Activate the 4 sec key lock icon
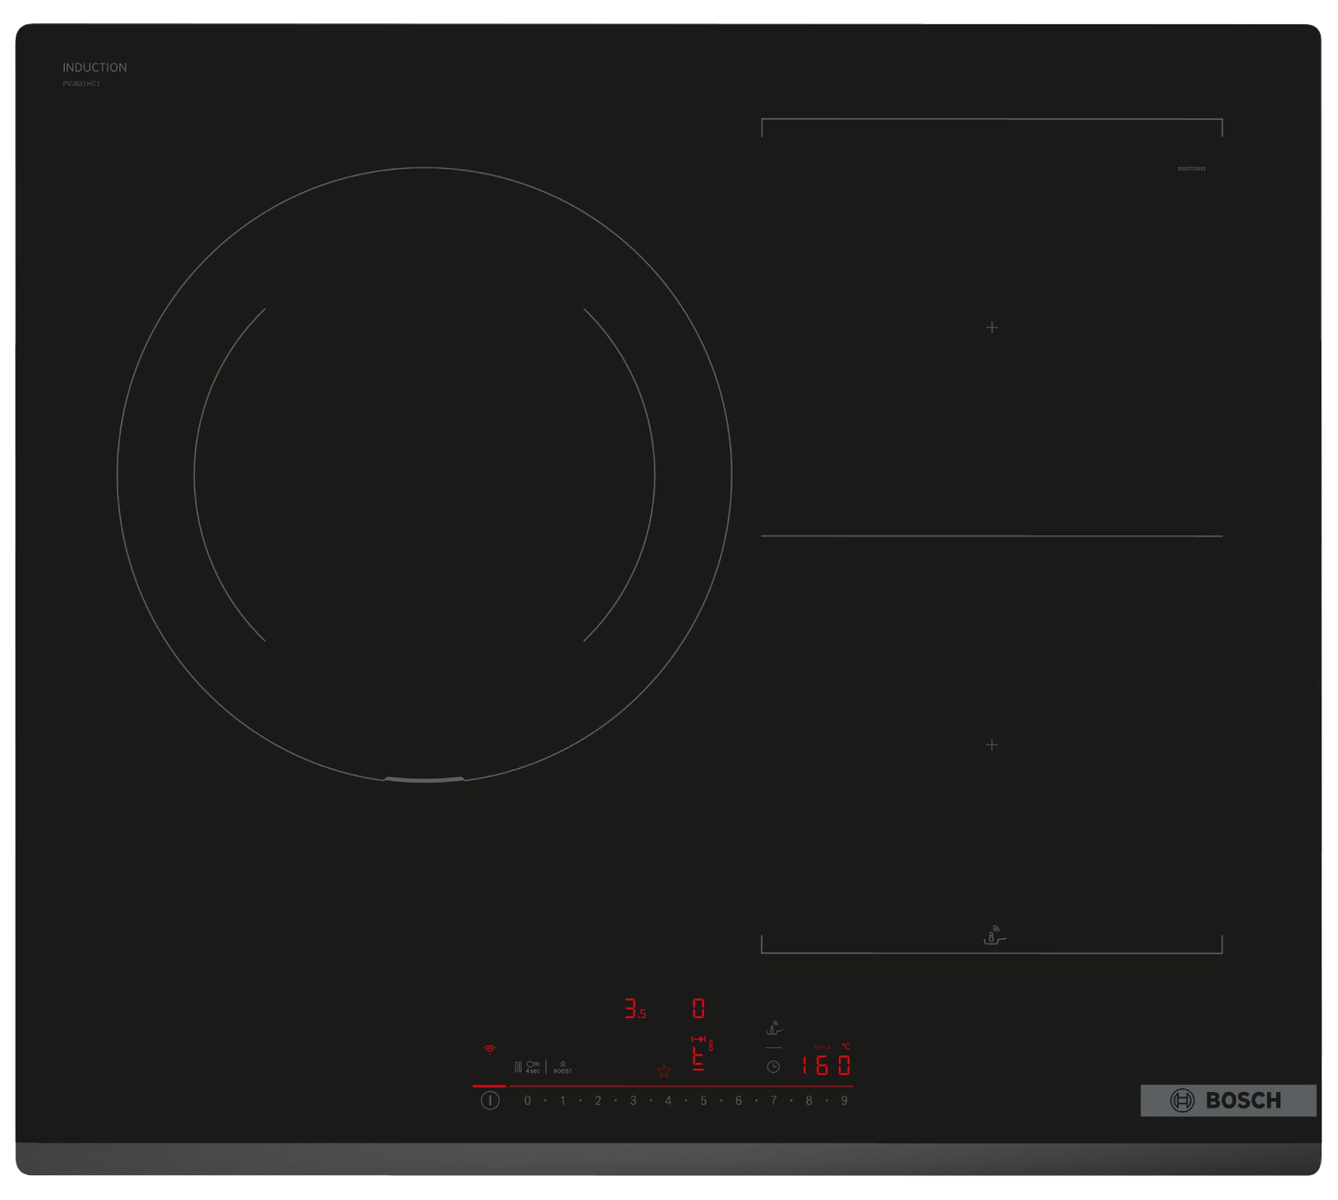Screen dimensions: 1338x1200 [533, 1067]
